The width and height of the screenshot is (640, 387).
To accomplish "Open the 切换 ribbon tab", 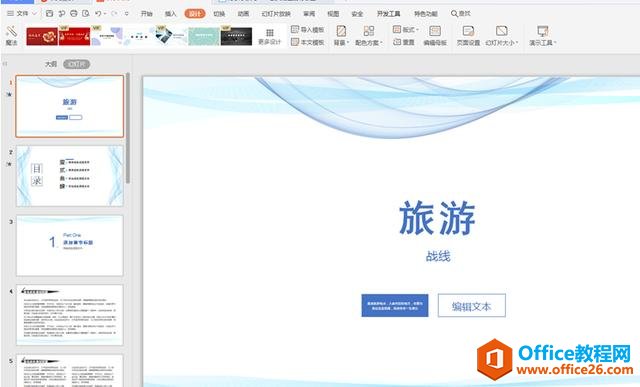I will point(219,13).
